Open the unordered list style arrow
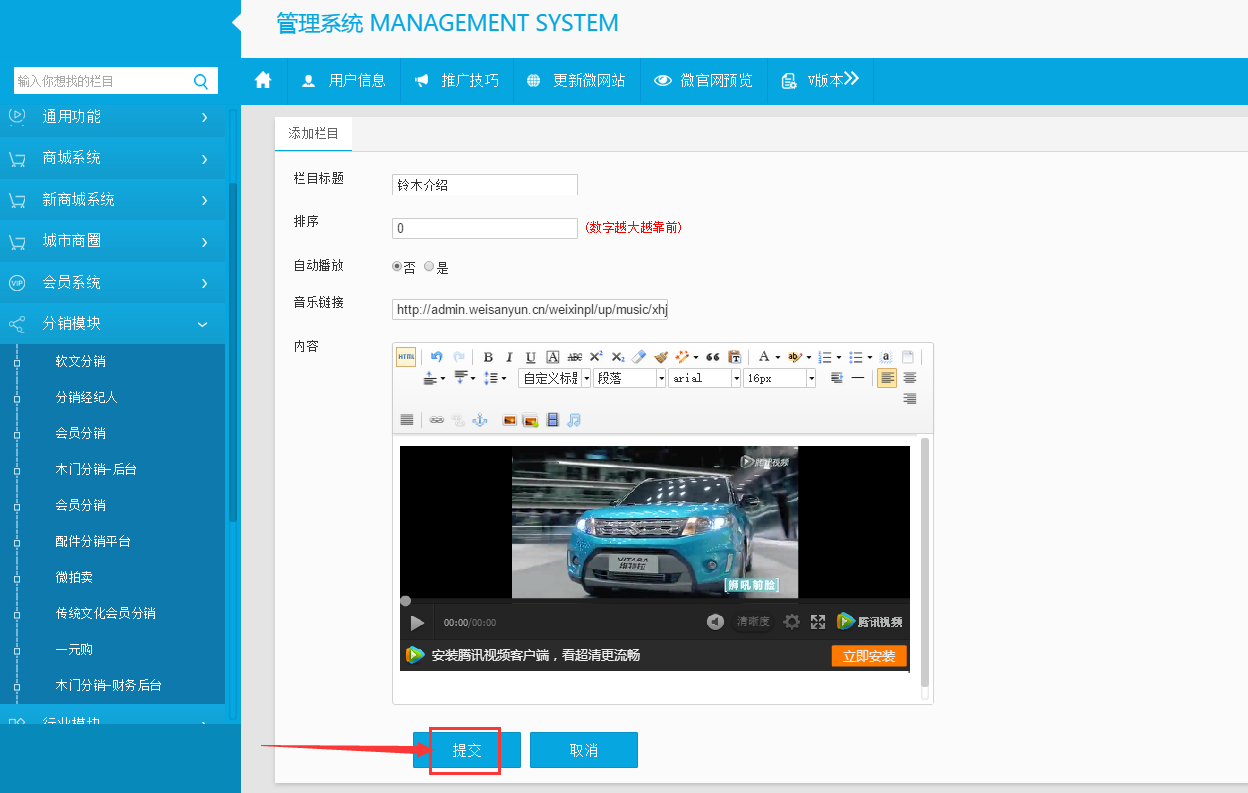Image resolution: width=1248 pixels, height=793 pixels. pyautogui.click(x=870, y=357)
